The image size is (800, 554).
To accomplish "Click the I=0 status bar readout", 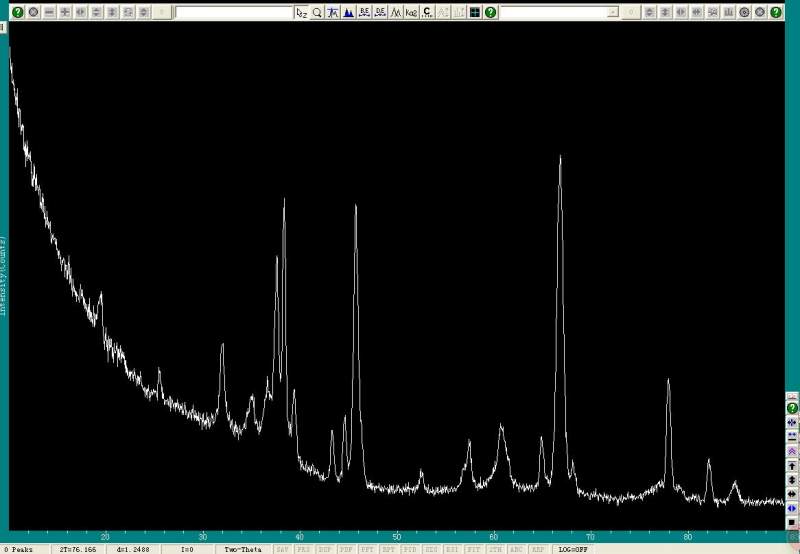I will pos(187,549).
